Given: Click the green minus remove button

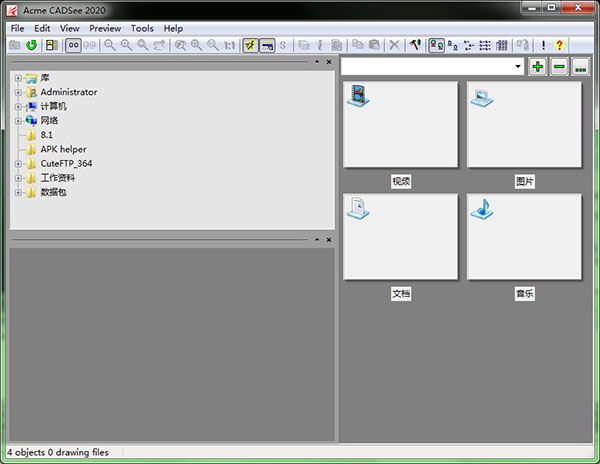Looking at the screenshot, I should pos(559,67).
